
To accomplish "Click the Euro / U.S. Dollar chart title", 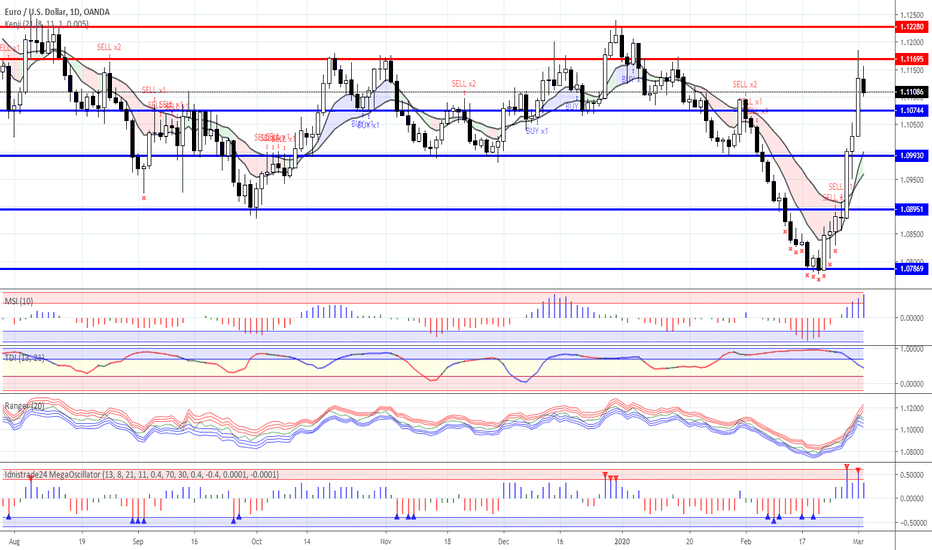I will [x=57, y=12].
